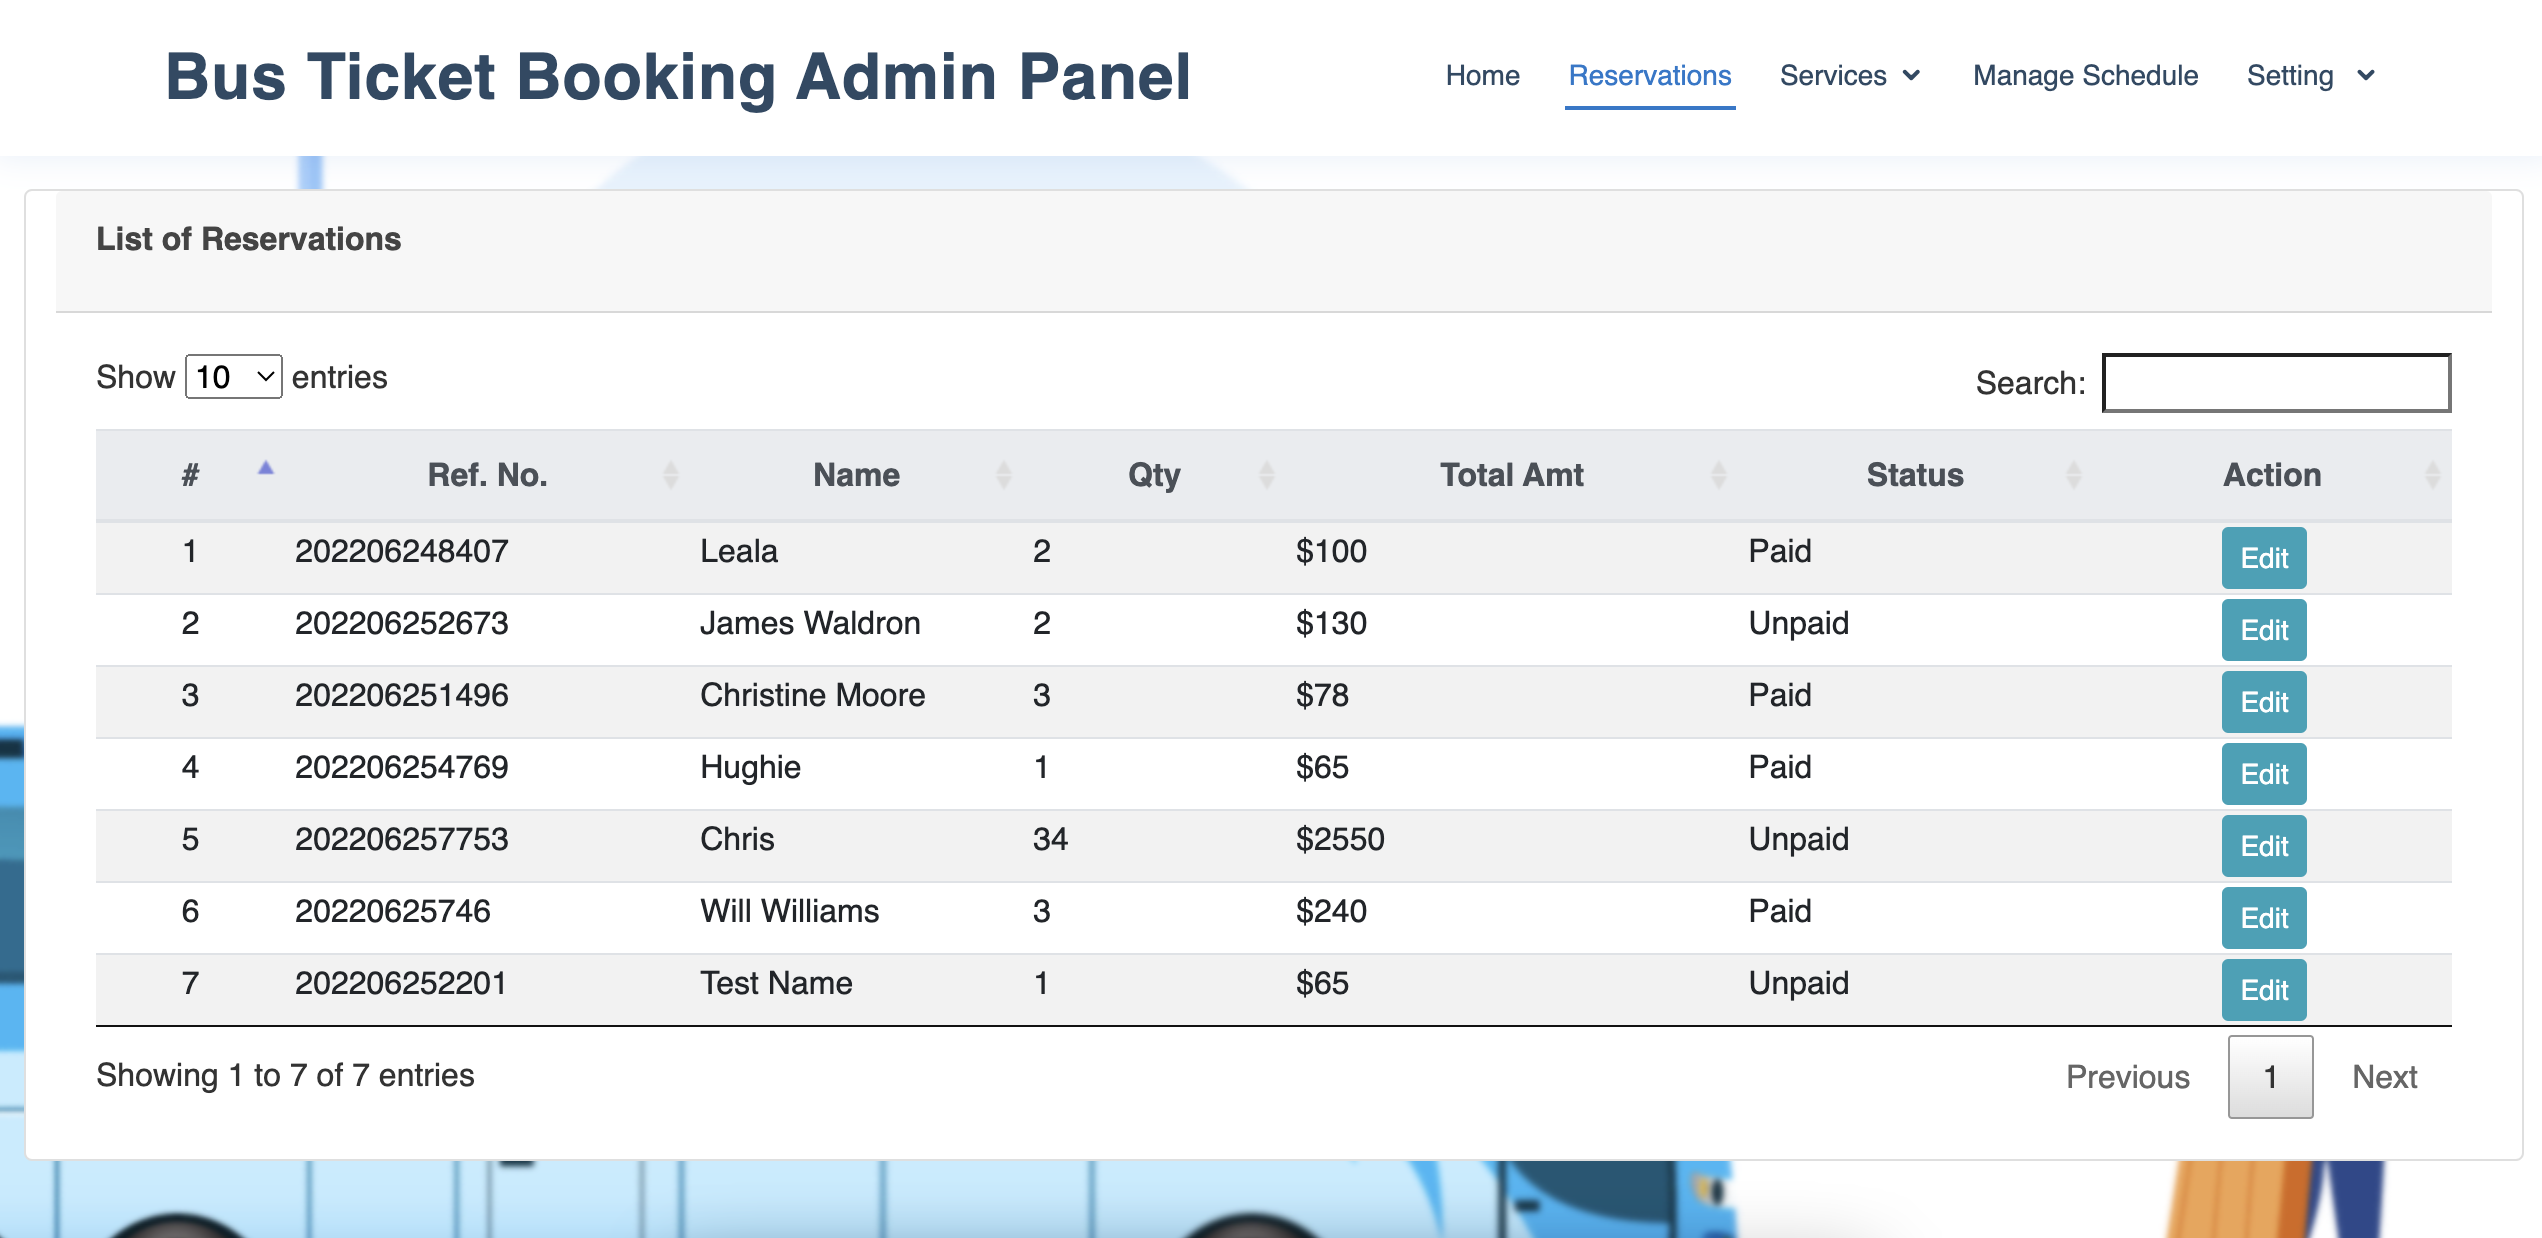
Task: Edit Chris's reservation with 34 tickets
Action: click(2264, 846)
